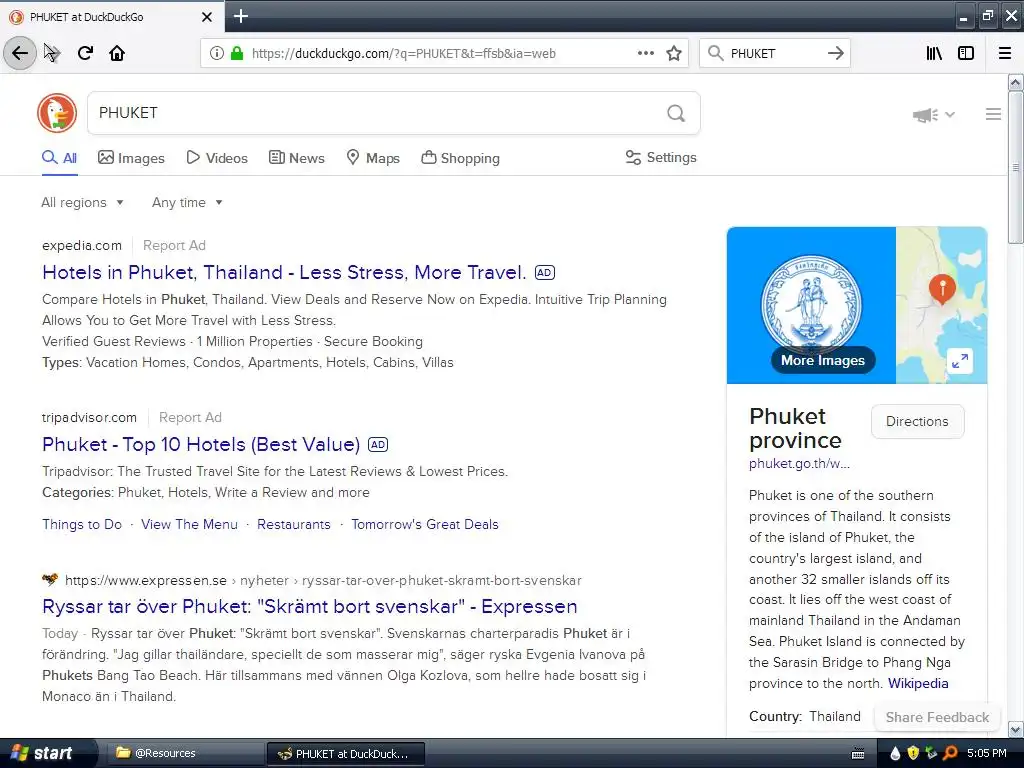Open the browser home page icon
The height and width of the screenshot is (768, 1024).
[x=117, y=53]
